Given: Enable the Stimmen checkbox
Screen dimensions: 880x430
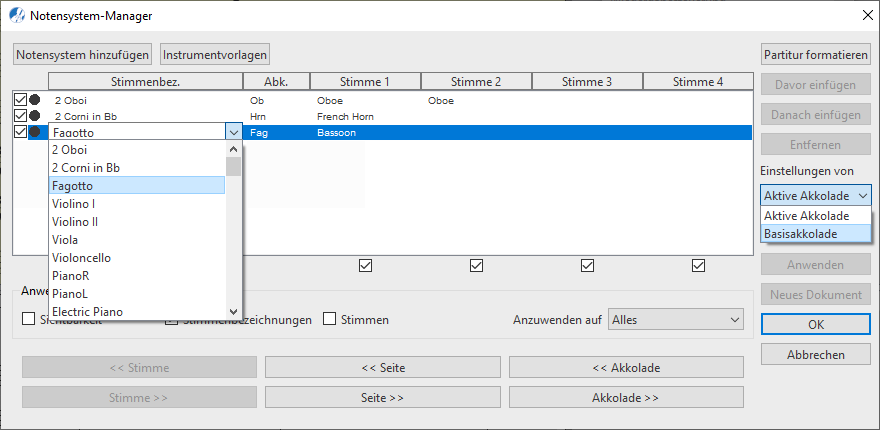Looking at the screenshot, I should pyautogui.click(x=330, y=319).
